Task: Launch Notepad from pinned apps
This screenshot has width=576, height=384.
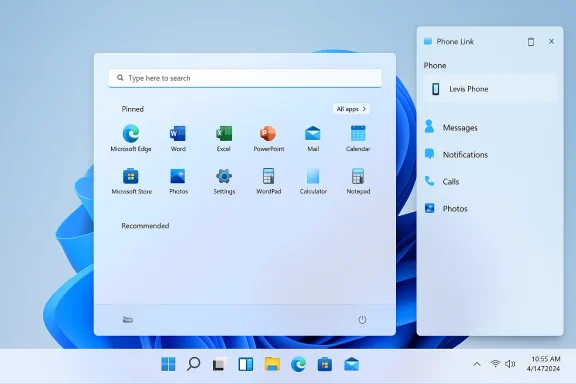Action: [x=358, y=181]
